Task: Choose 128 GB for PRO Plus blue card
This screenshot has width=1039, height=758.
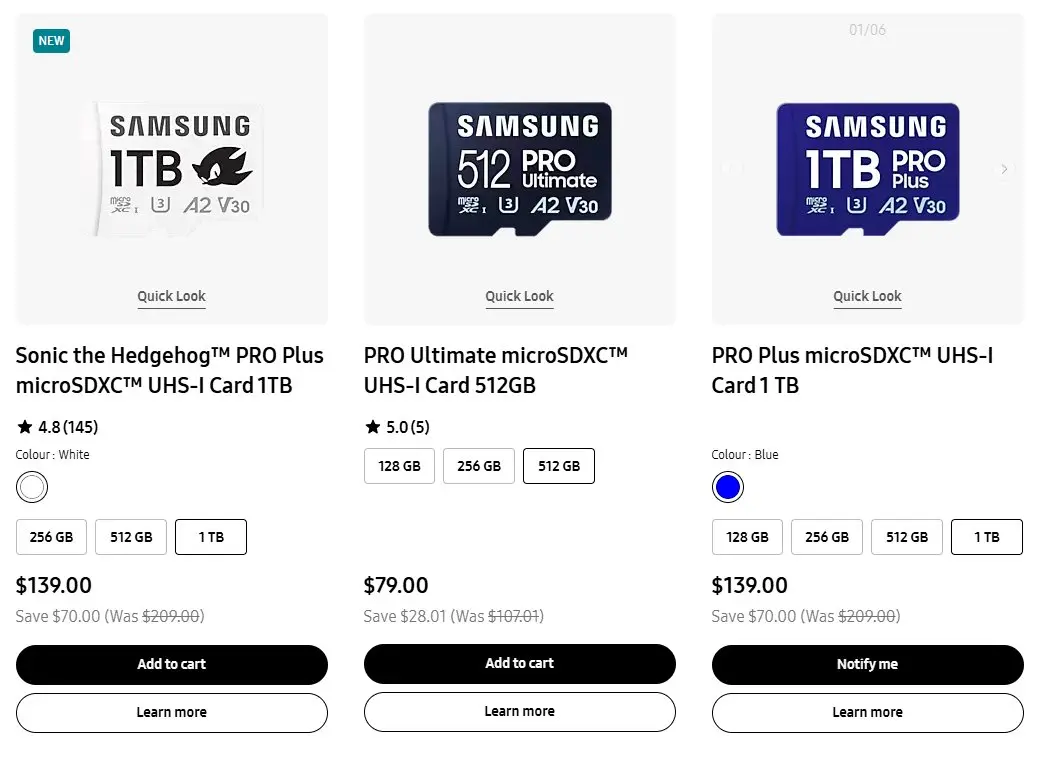Action: [x=747, y=537]
